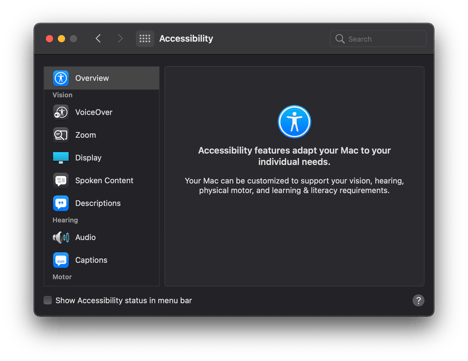This screenshot has height=361, width=468.
Task: Open the Captions row label
Action: click(91, 260)
